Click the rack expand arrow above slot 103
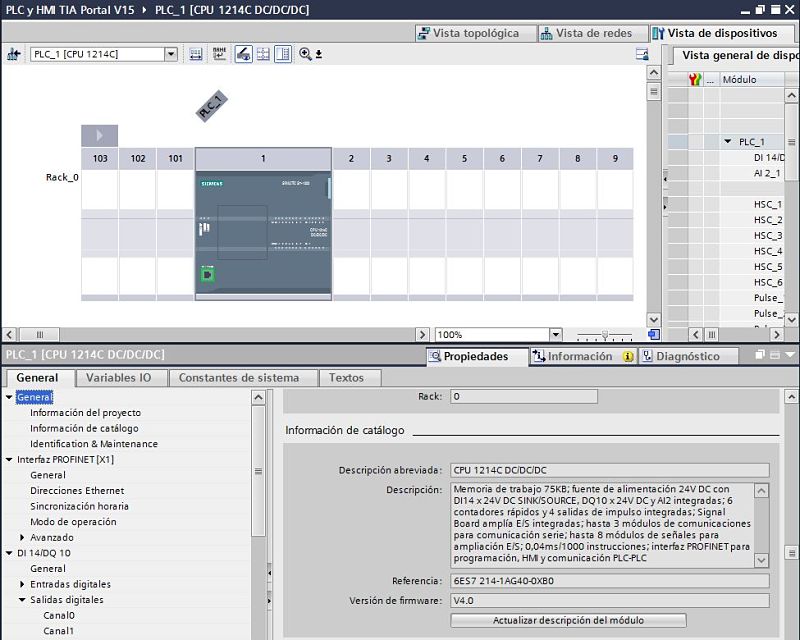The image size is (800, 640). point(99,135)
